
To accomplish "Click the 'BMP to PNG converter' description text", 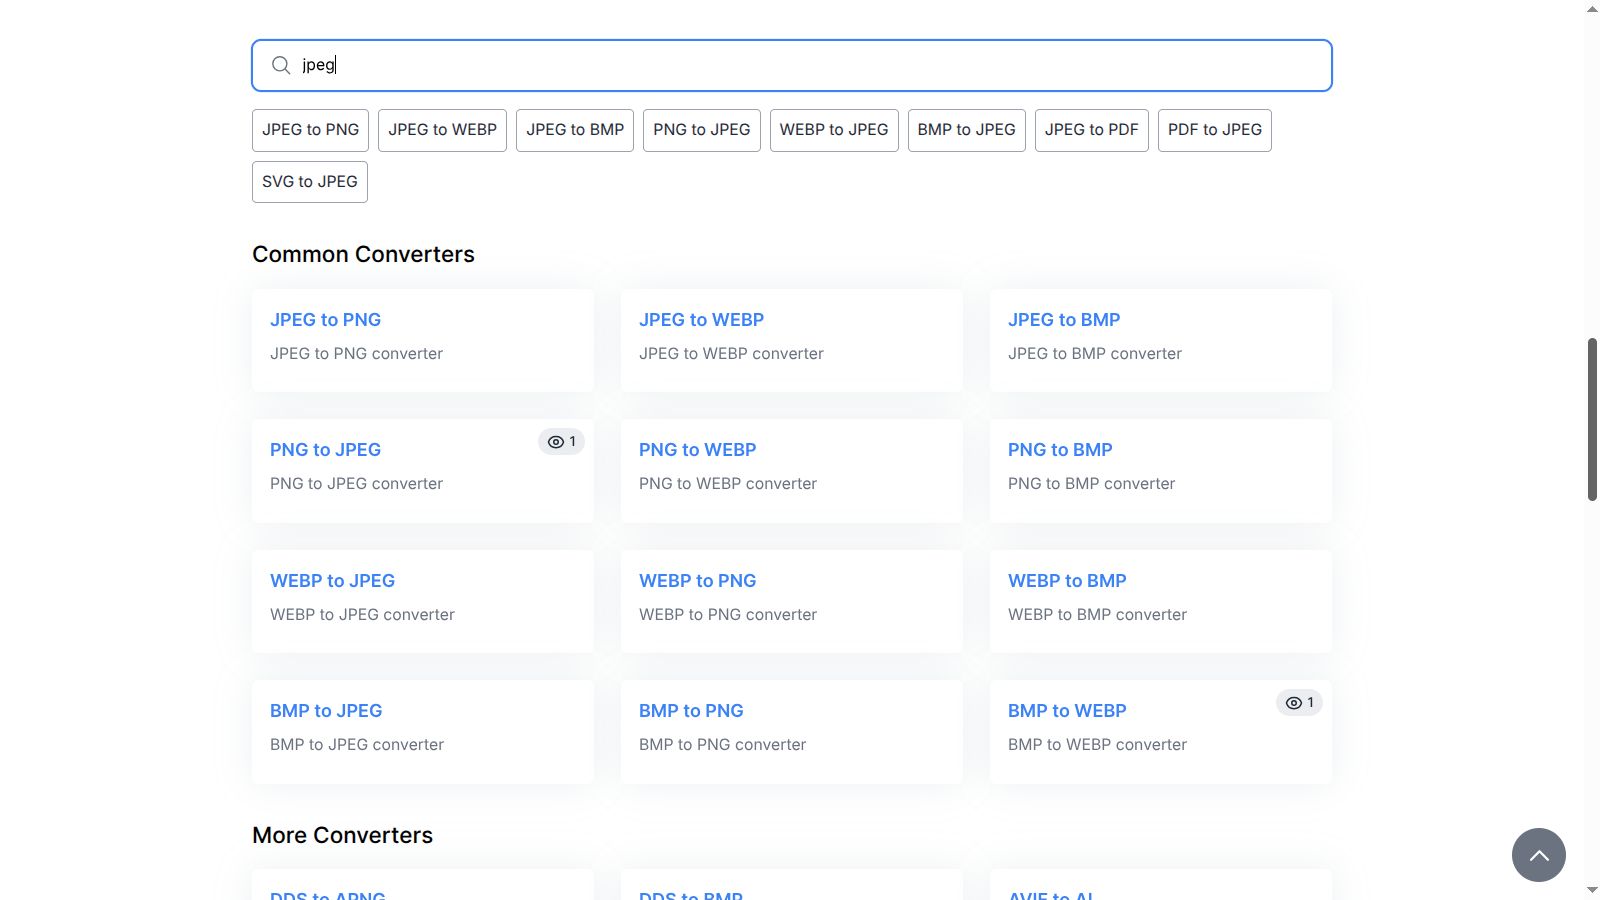I will [x=722, y=745].
